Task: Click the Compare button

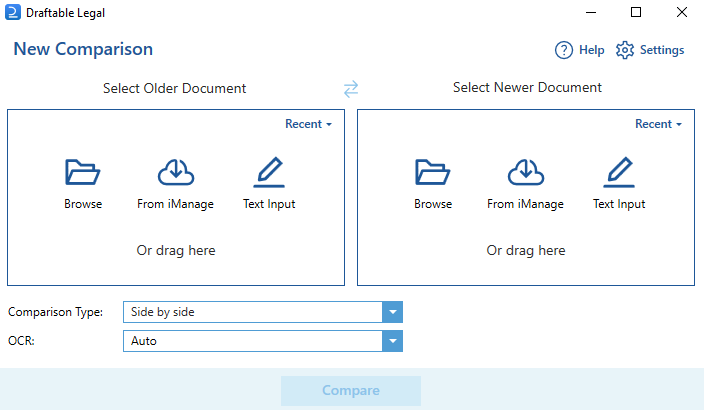Action: 351,391
